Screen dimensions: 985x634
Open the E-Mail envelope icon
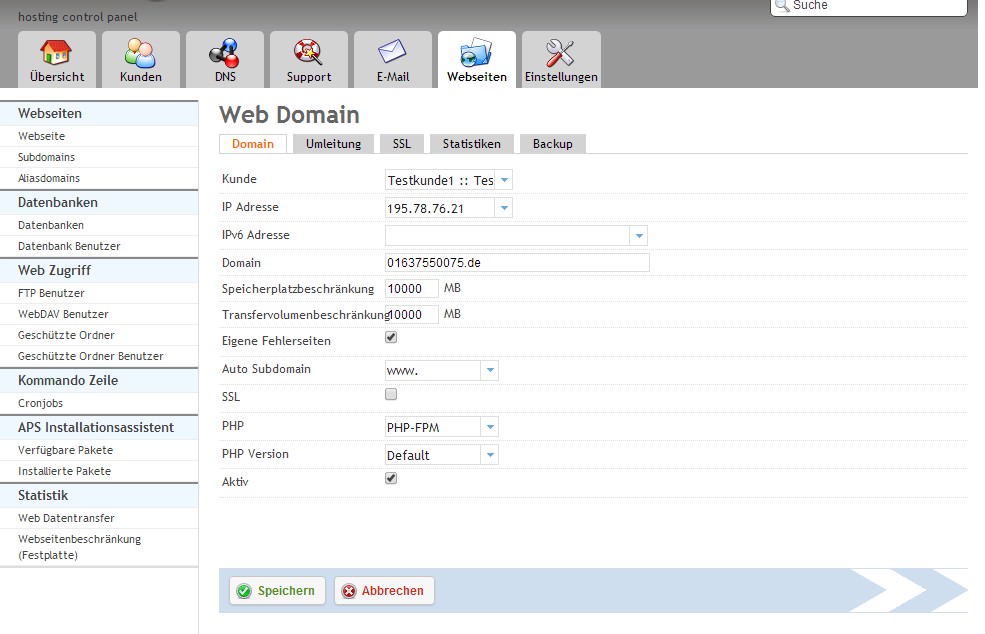[x=392, y=53]
